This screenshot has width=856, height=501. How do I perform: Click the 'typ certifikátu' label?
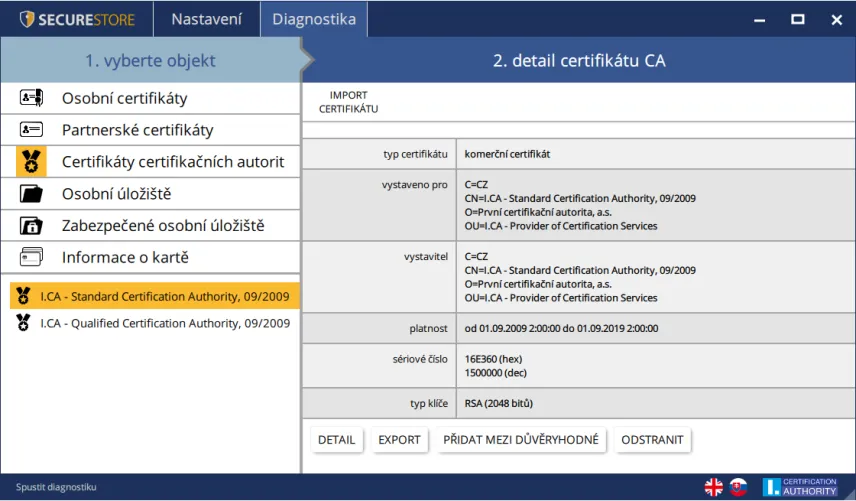415,154
